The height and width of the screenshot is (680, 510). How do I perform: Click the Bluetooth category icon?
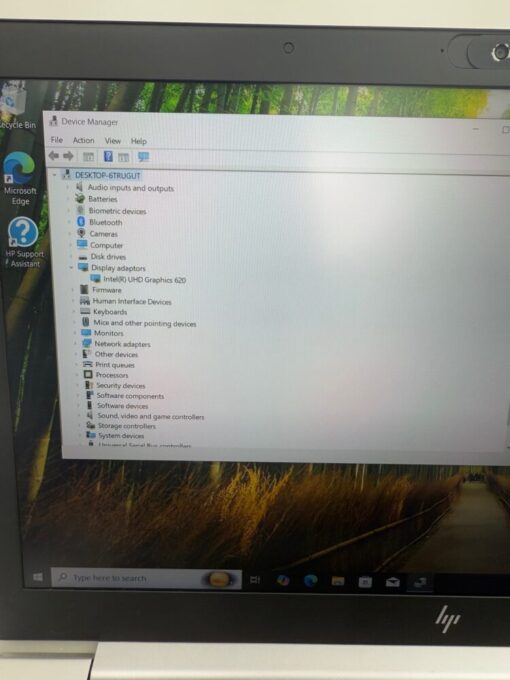(81, 222)
